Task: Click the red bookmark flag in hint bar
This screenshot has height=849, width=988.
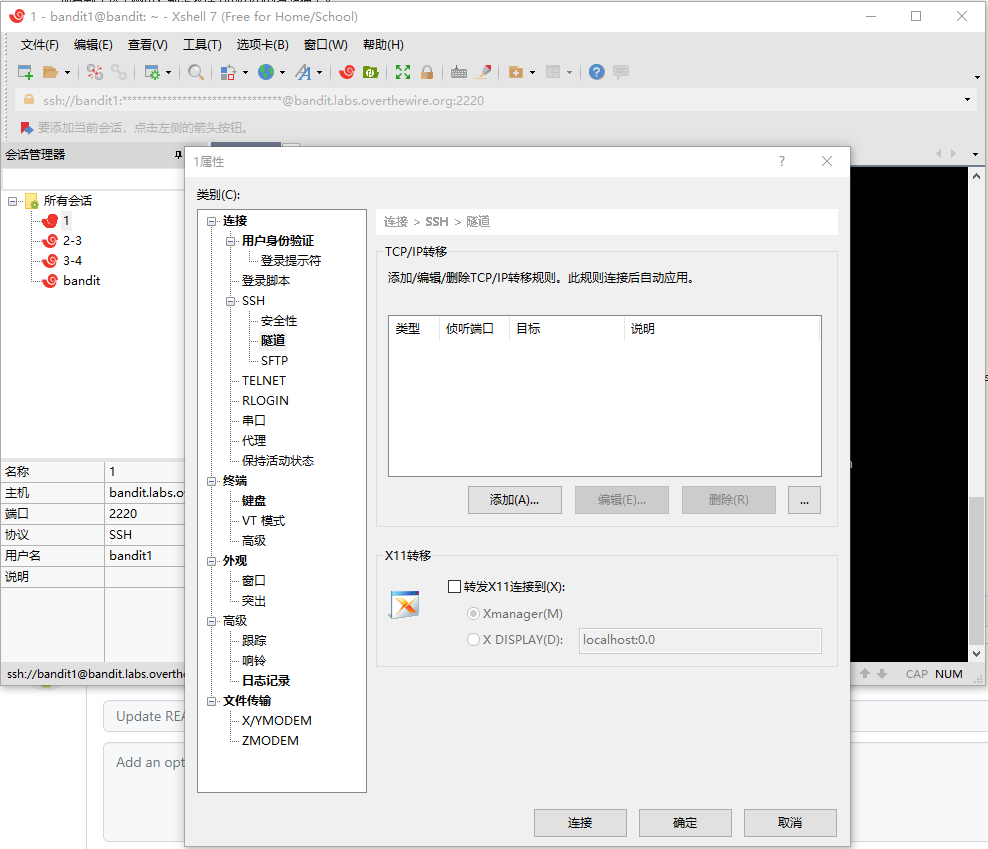Action: click(26, 128)
